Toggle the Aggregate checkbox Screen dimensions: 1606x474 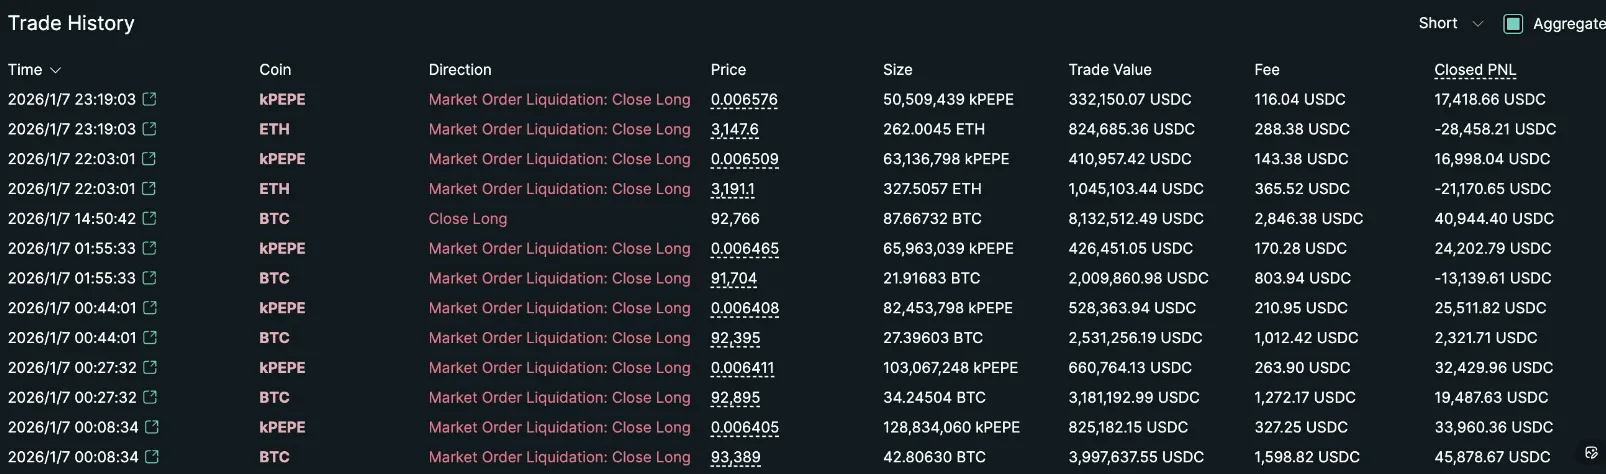[1513, 24]
